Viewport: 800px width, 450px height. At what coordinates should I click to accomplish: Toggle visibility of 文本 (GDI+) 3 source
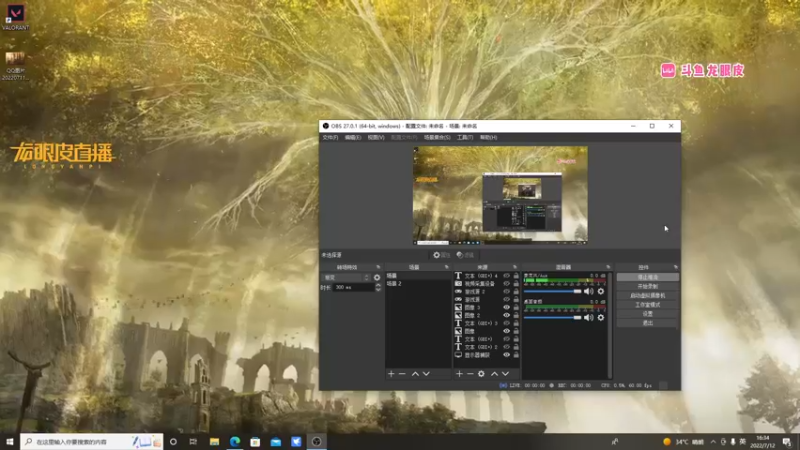507,323
